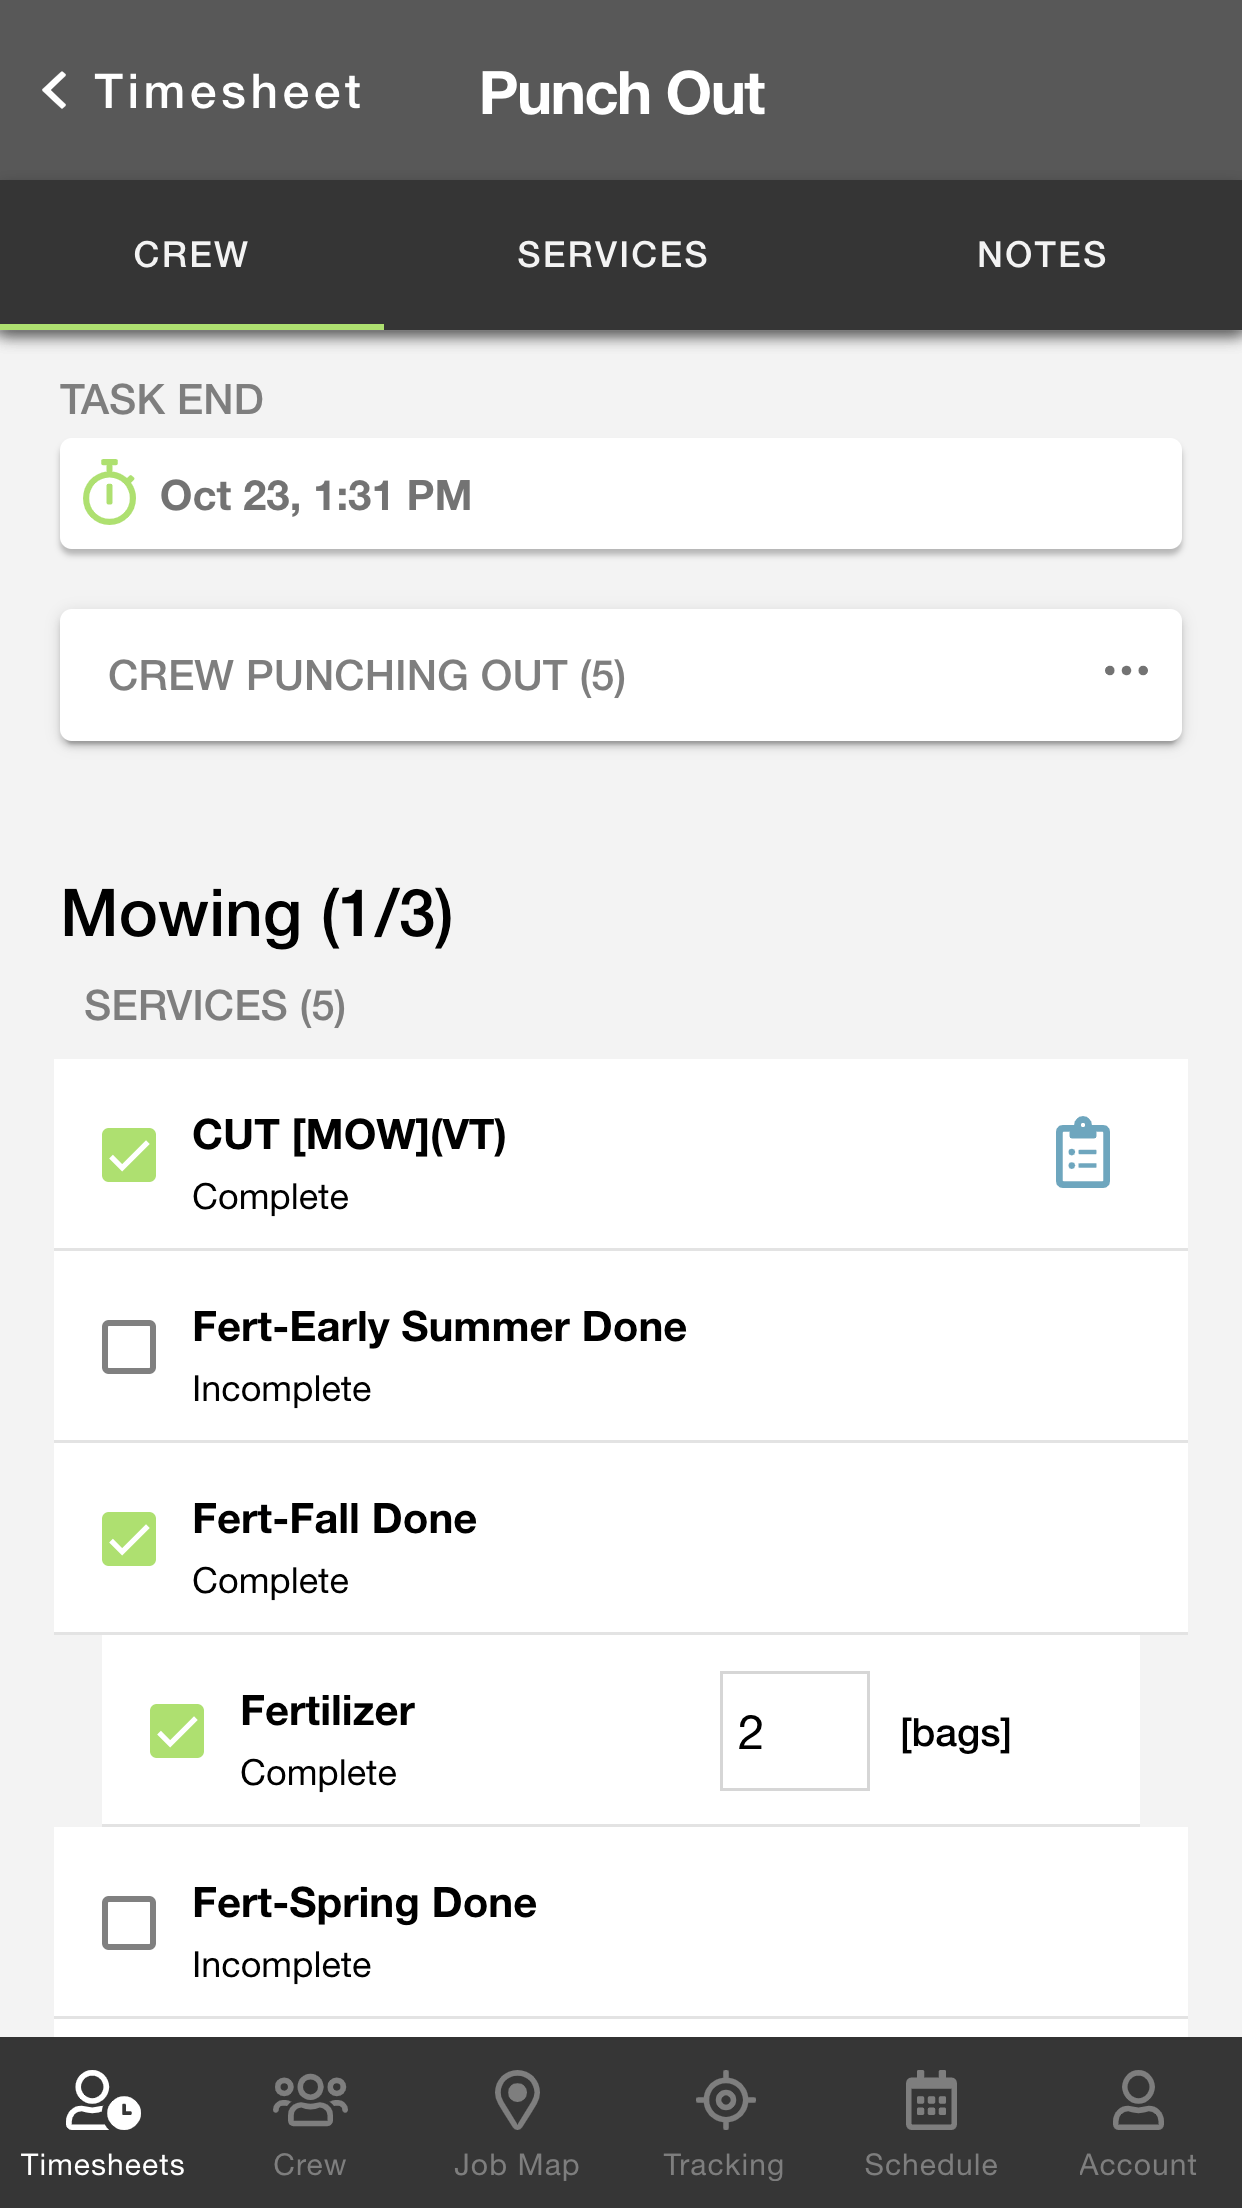Open the crew punching out three-dot menu

pos(1126,671)
